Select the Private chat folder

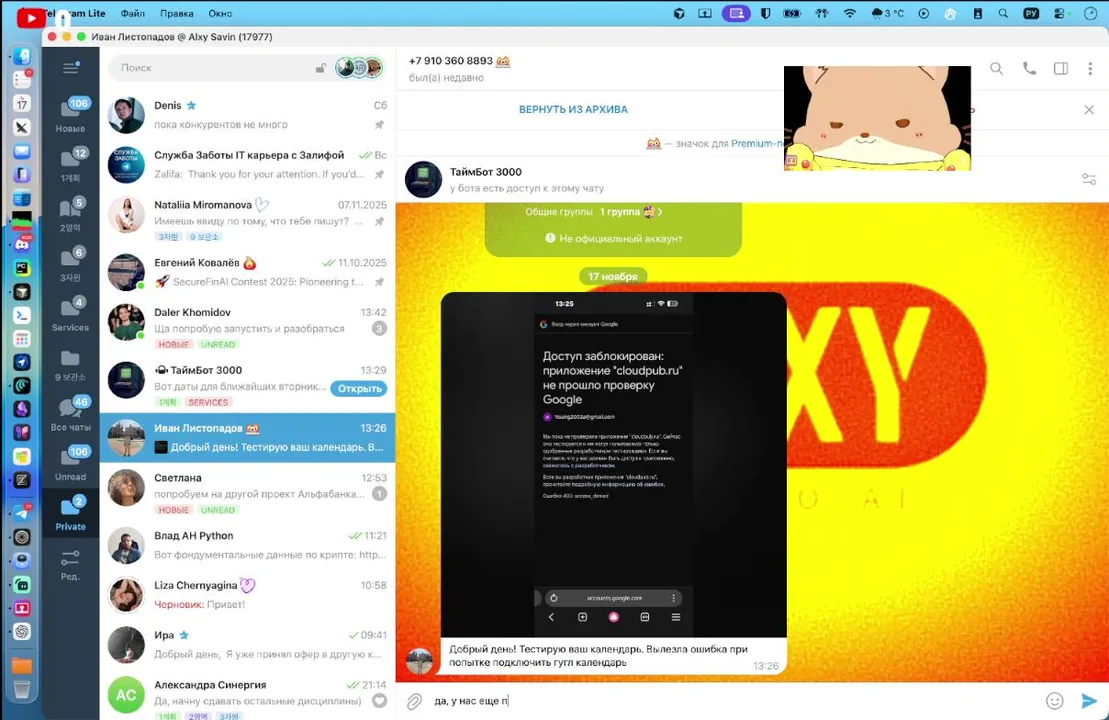pyautogui.click(x=70, y=513)
